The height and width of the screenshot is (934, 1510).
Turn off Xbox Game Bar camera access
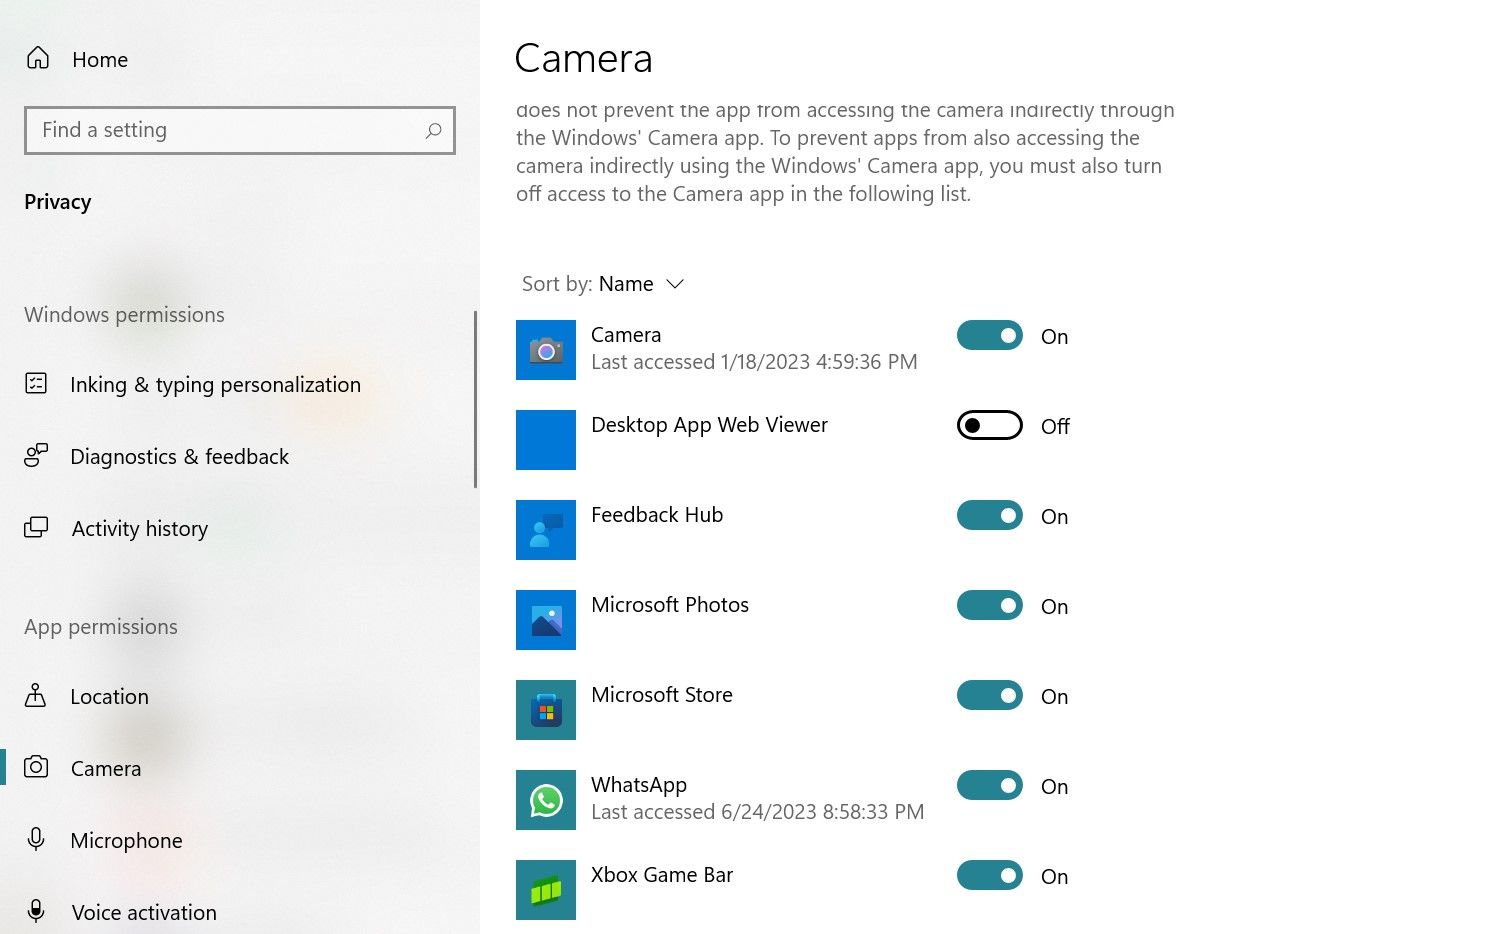(x=989, y=875)
